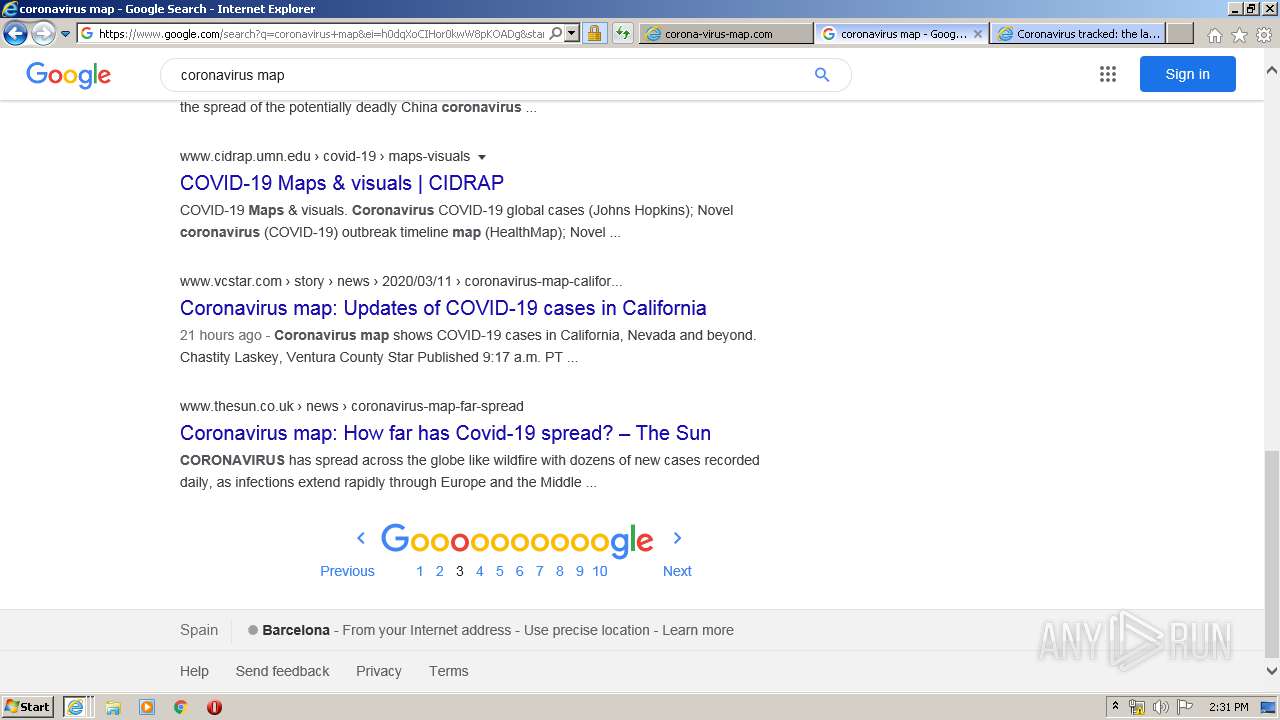
Task: Open COVID-19 Maps & visuals CIDRAP result
Action: pos(342,183)
